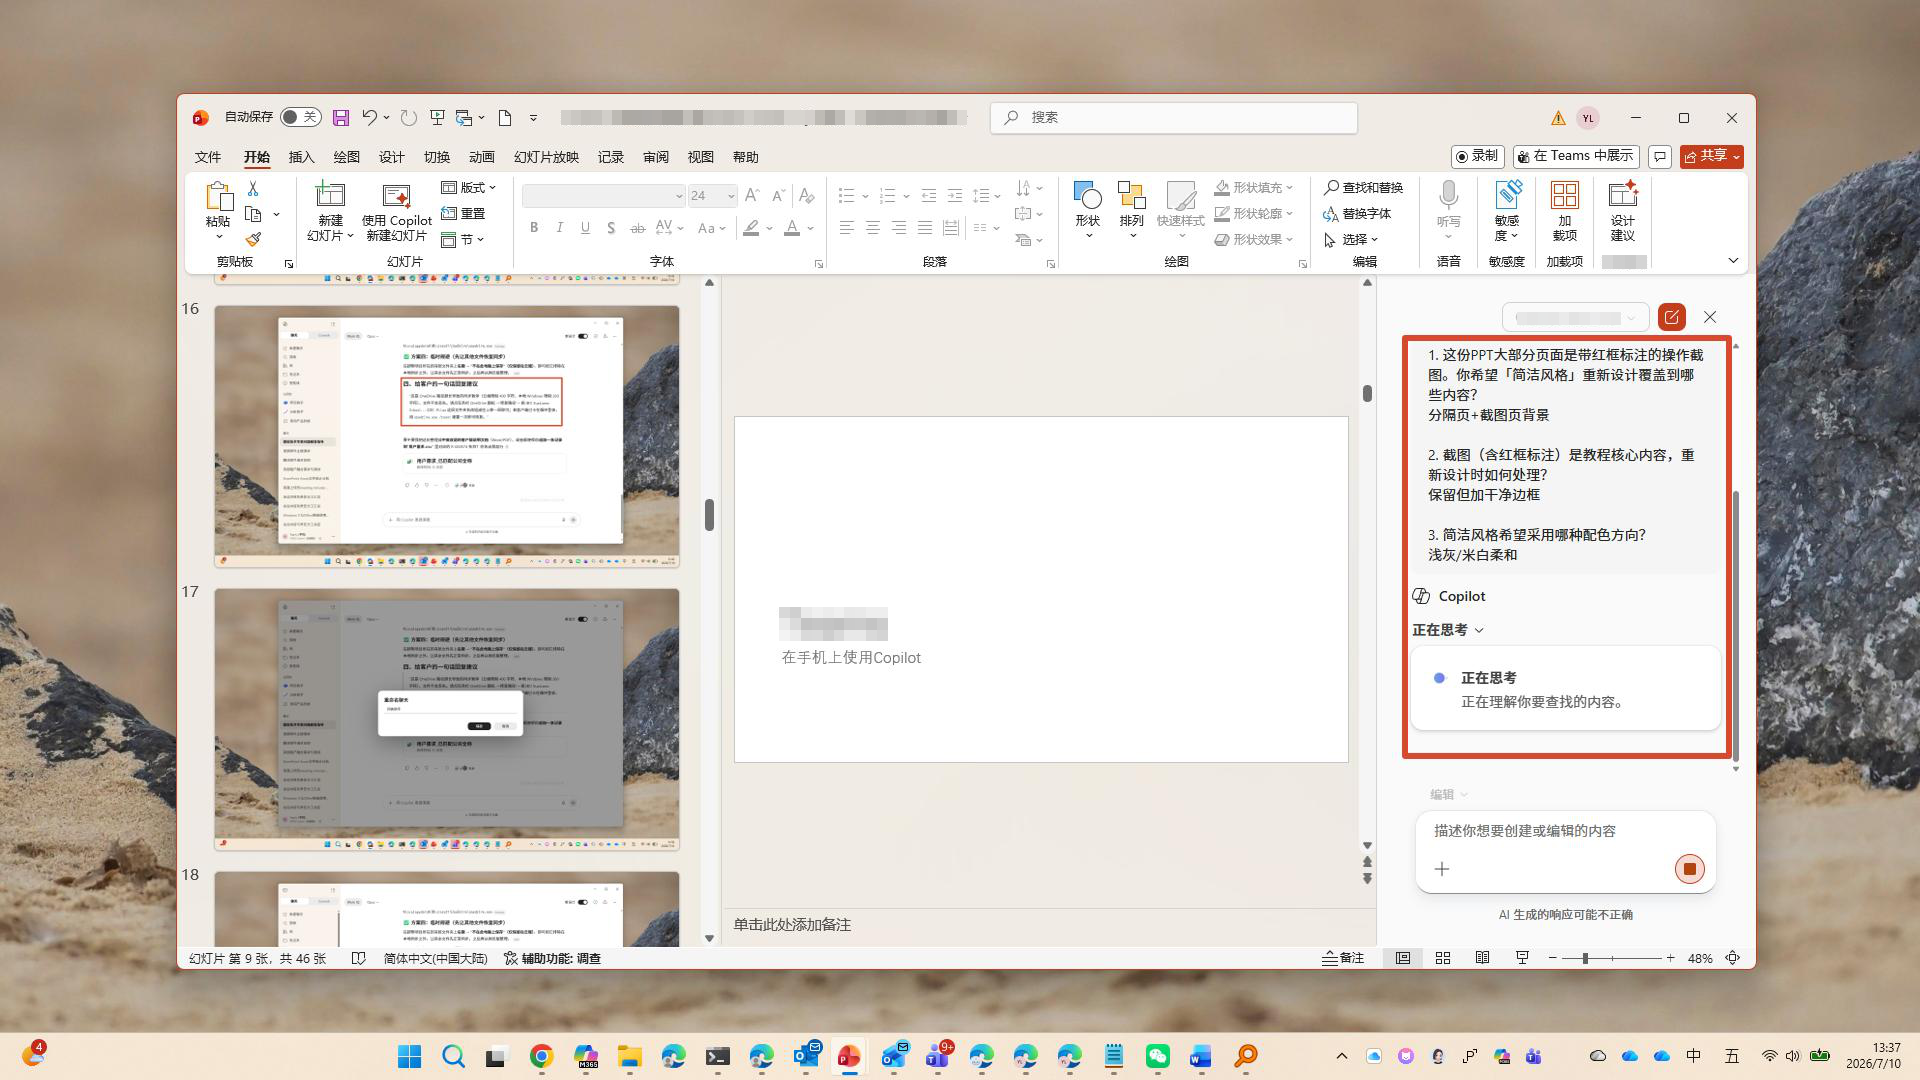Clear all text formatting
This screenshot has width=1920, height=1080.
807,196
